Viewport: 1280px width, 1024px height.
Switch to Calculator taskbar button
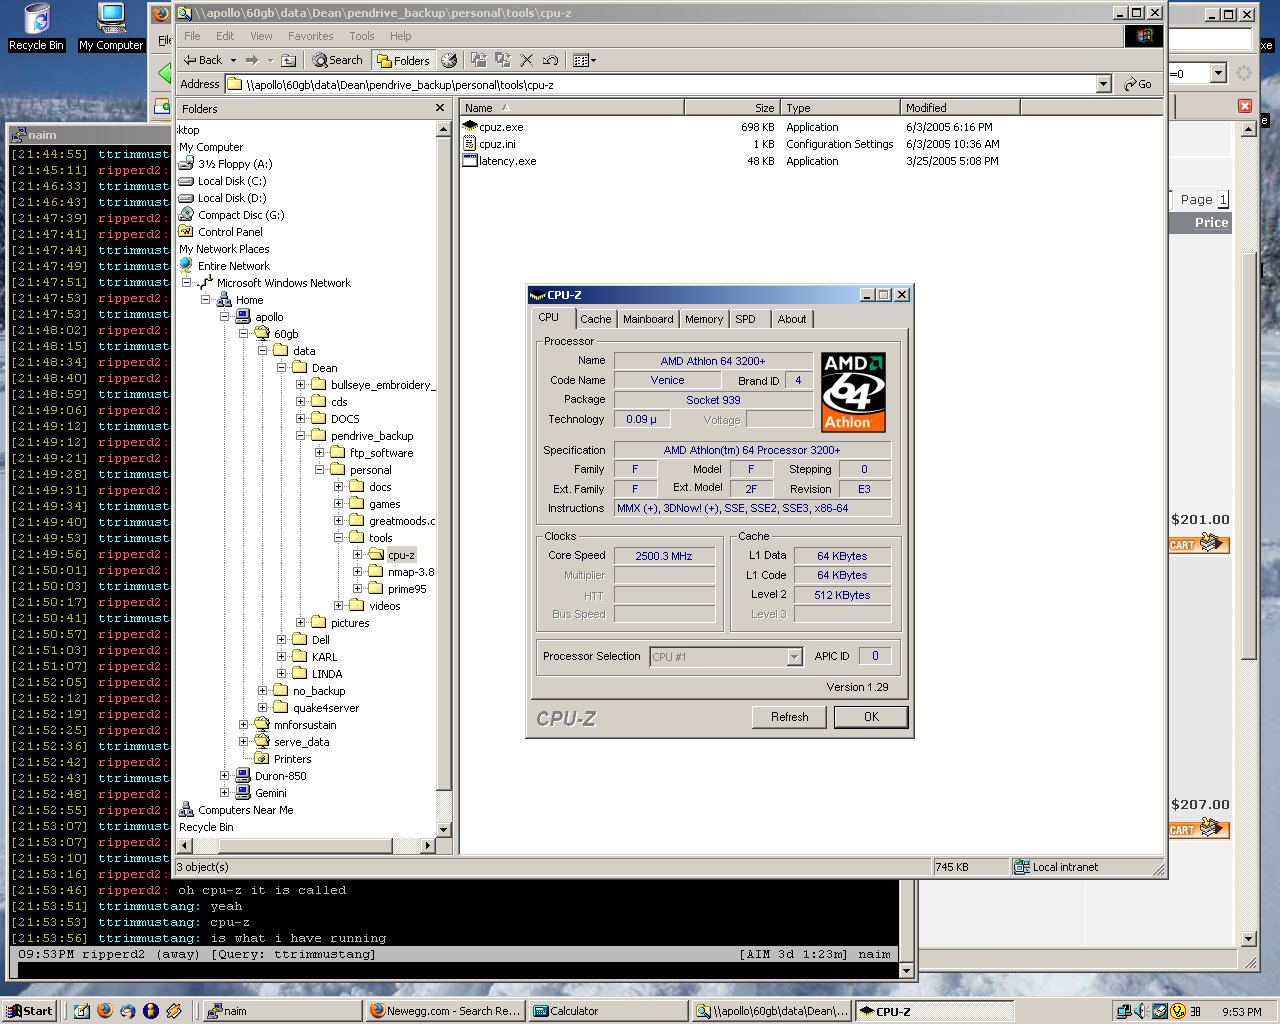click(x=608, y=1011)
